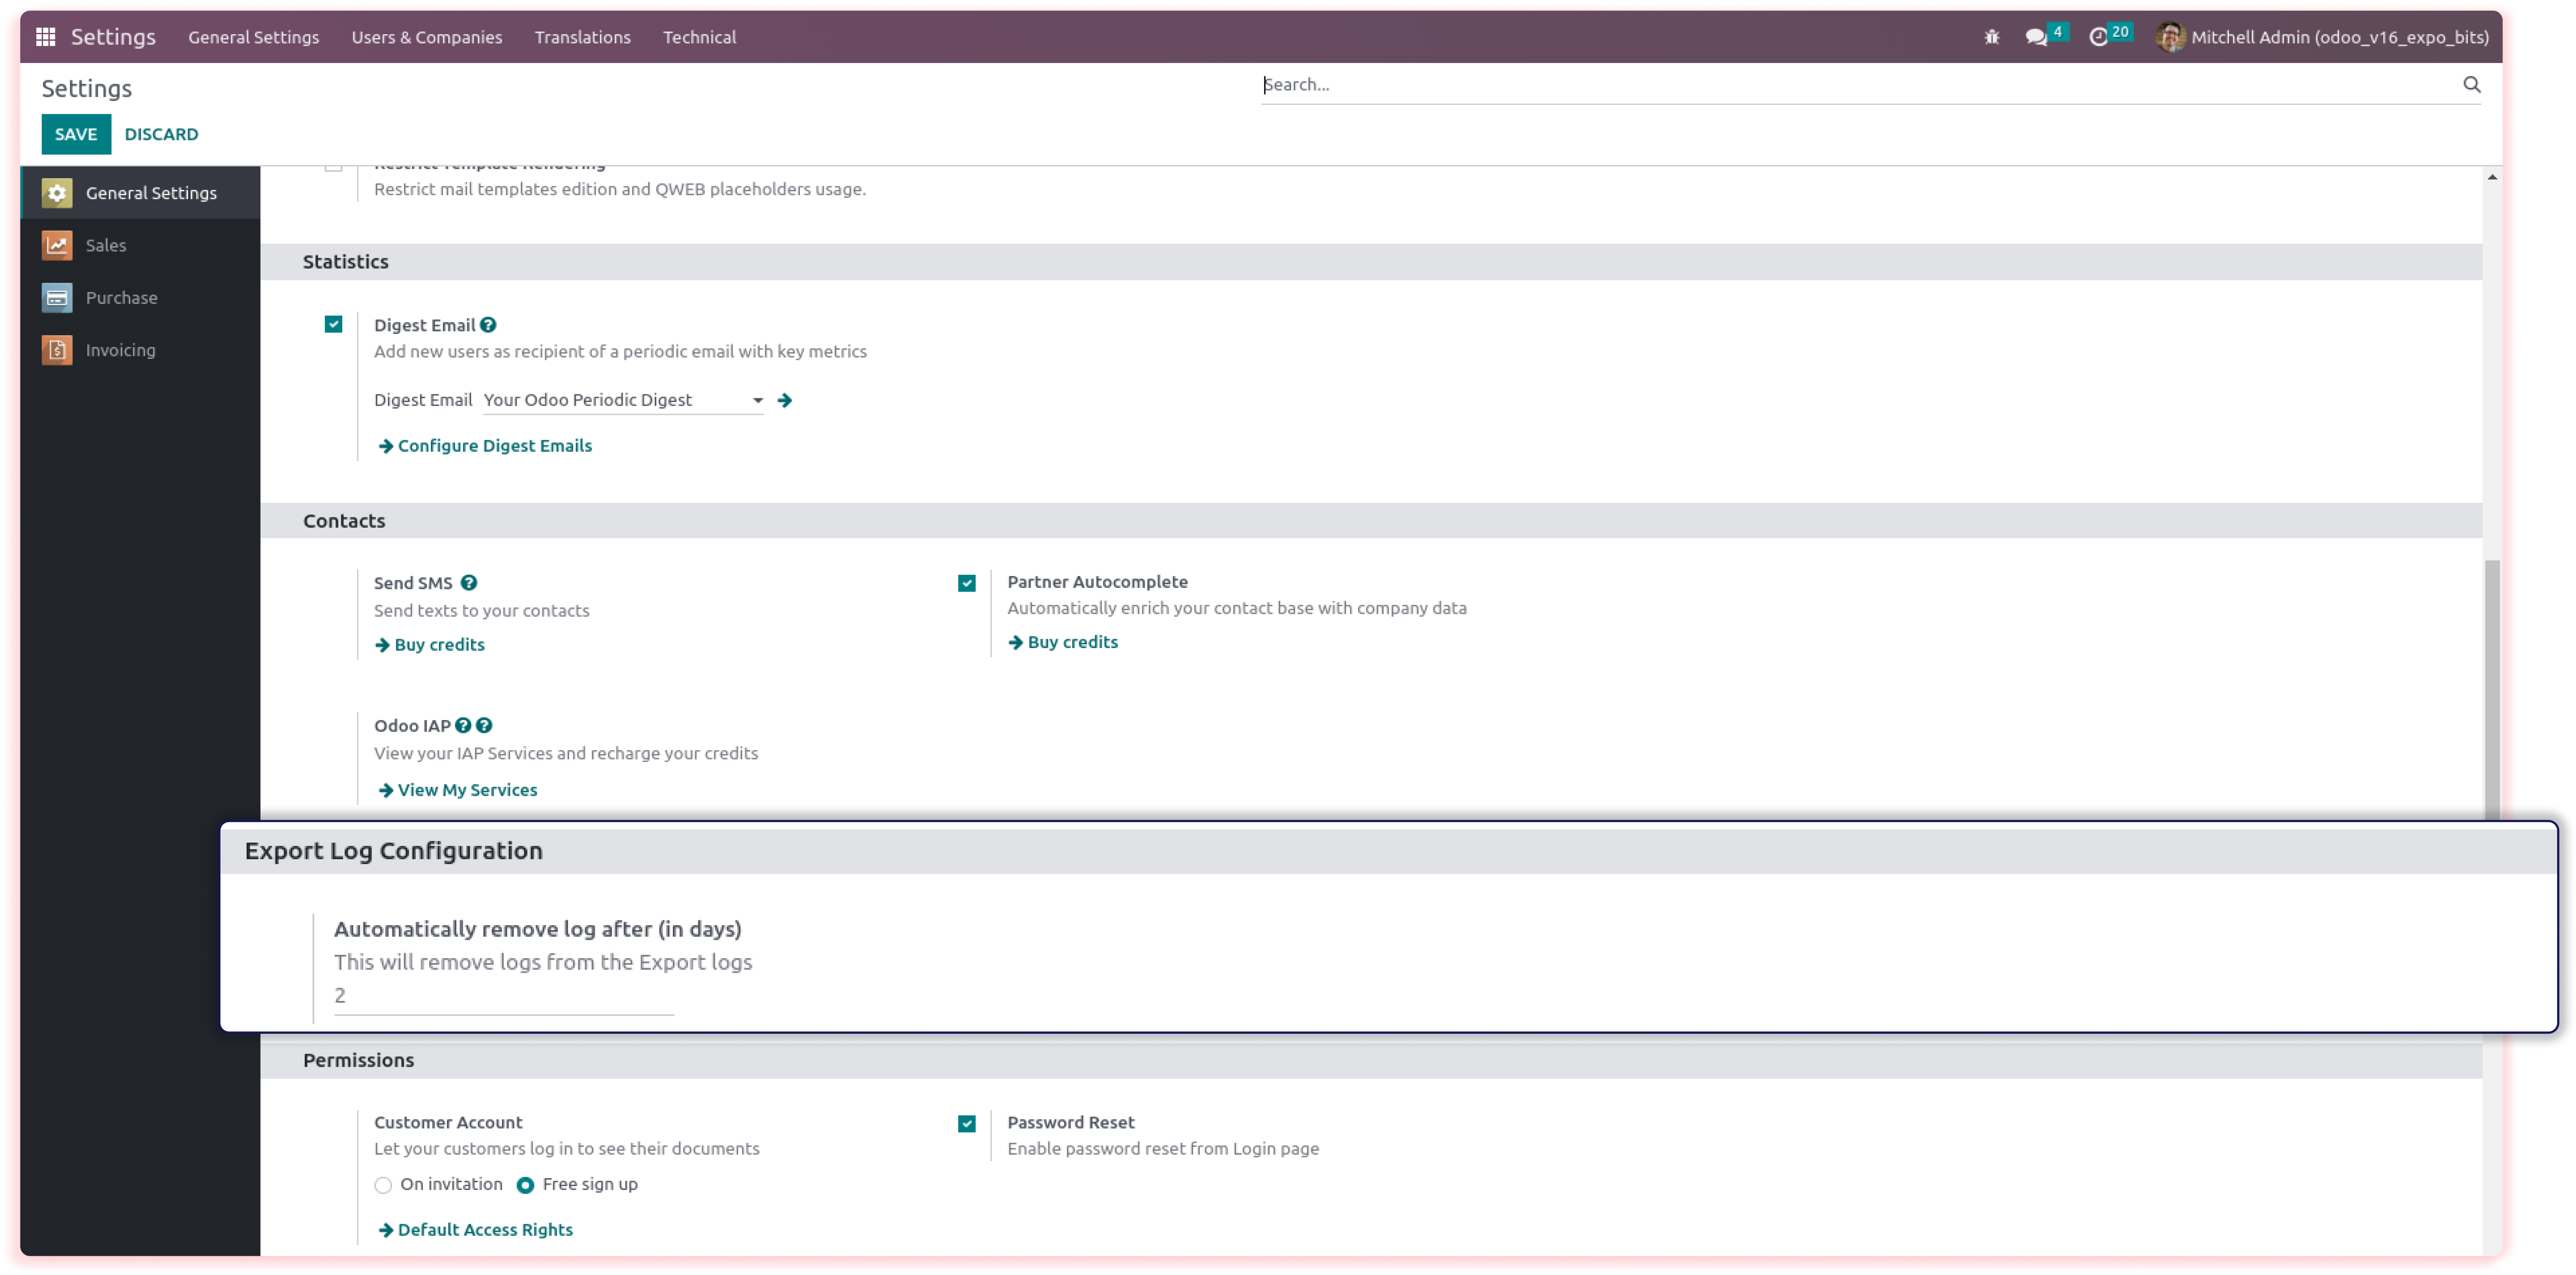Image resolution: width=2576 pixels, height=1275 pixels.
Task: Toggle the Digest Email checkbox
Action: click(334, 324)
